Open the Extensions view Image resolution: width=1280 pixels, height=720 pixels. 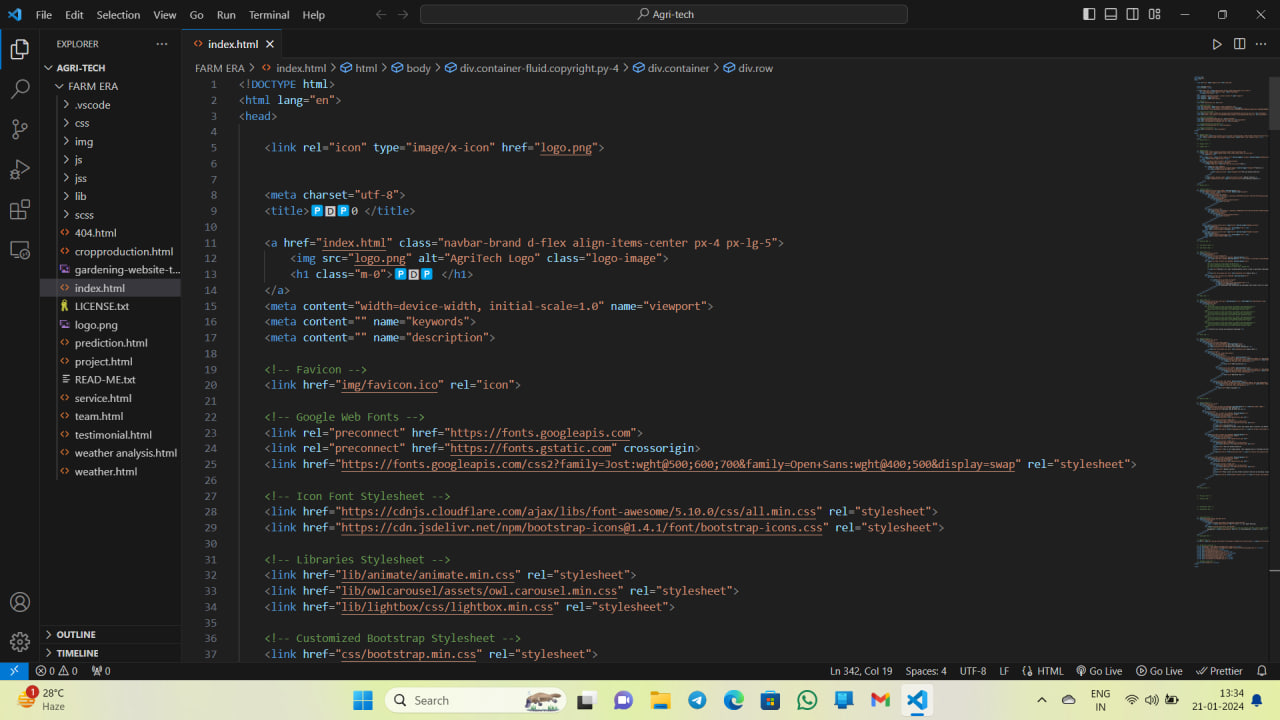tap(19, 210)
